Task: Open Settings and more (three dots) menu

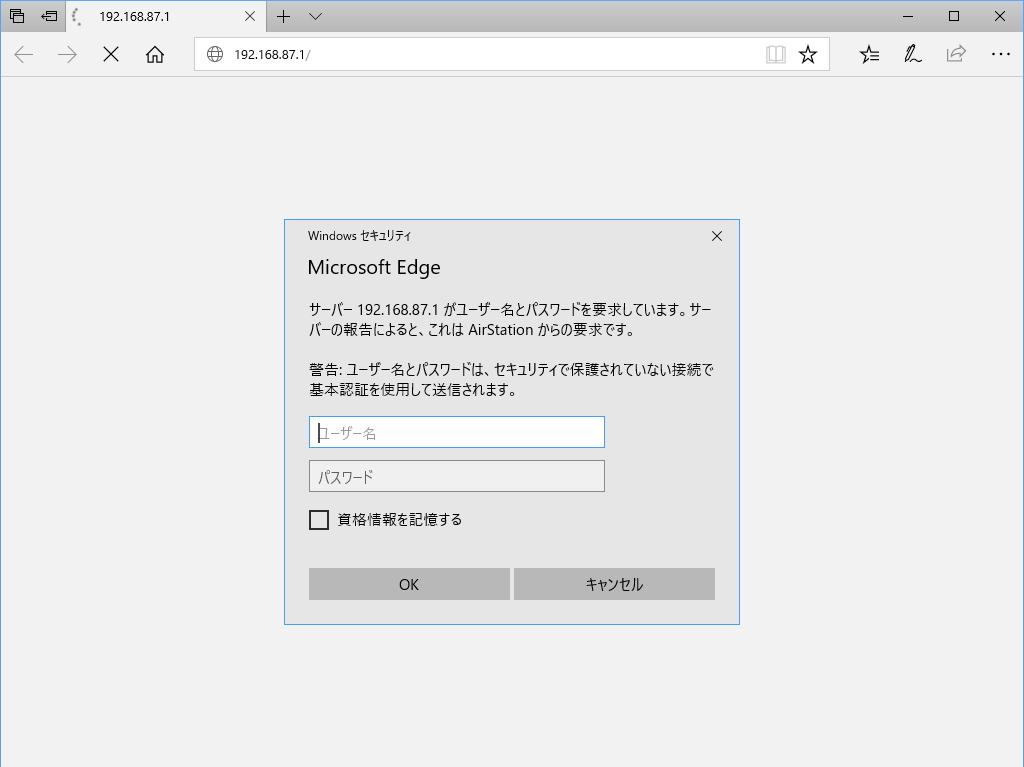Action: tap(1001, 55)
